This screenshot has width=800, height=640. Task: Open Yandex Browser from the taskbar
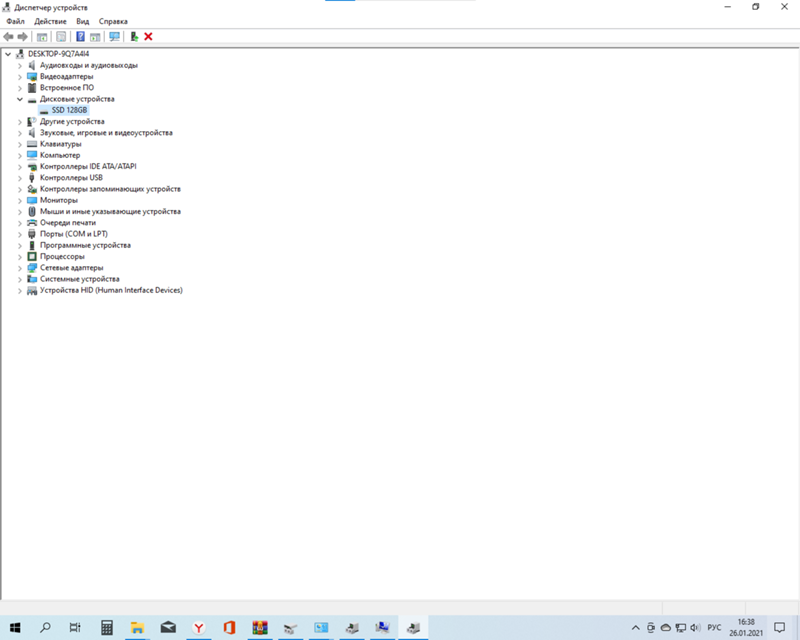[x=198, y=627]
